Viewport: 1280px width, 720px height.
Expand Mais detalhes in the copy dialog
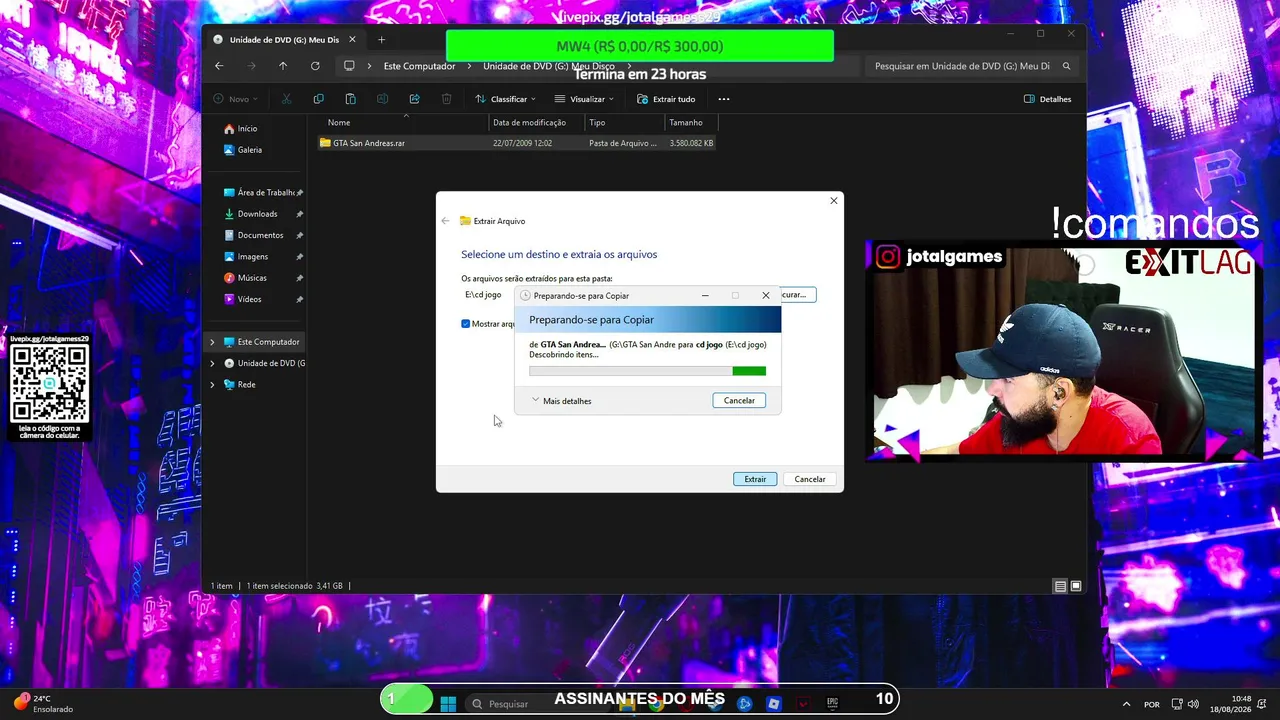[563, 401]
